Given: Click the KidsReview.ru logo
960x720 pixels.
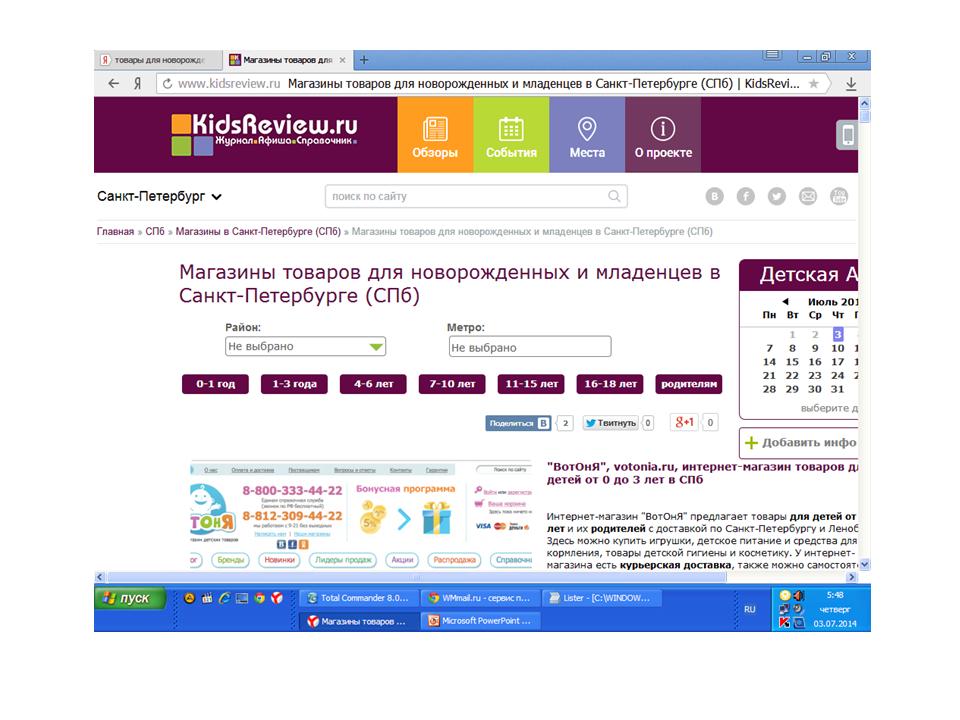Looking at the screenshot, I should tap(264, 133).
